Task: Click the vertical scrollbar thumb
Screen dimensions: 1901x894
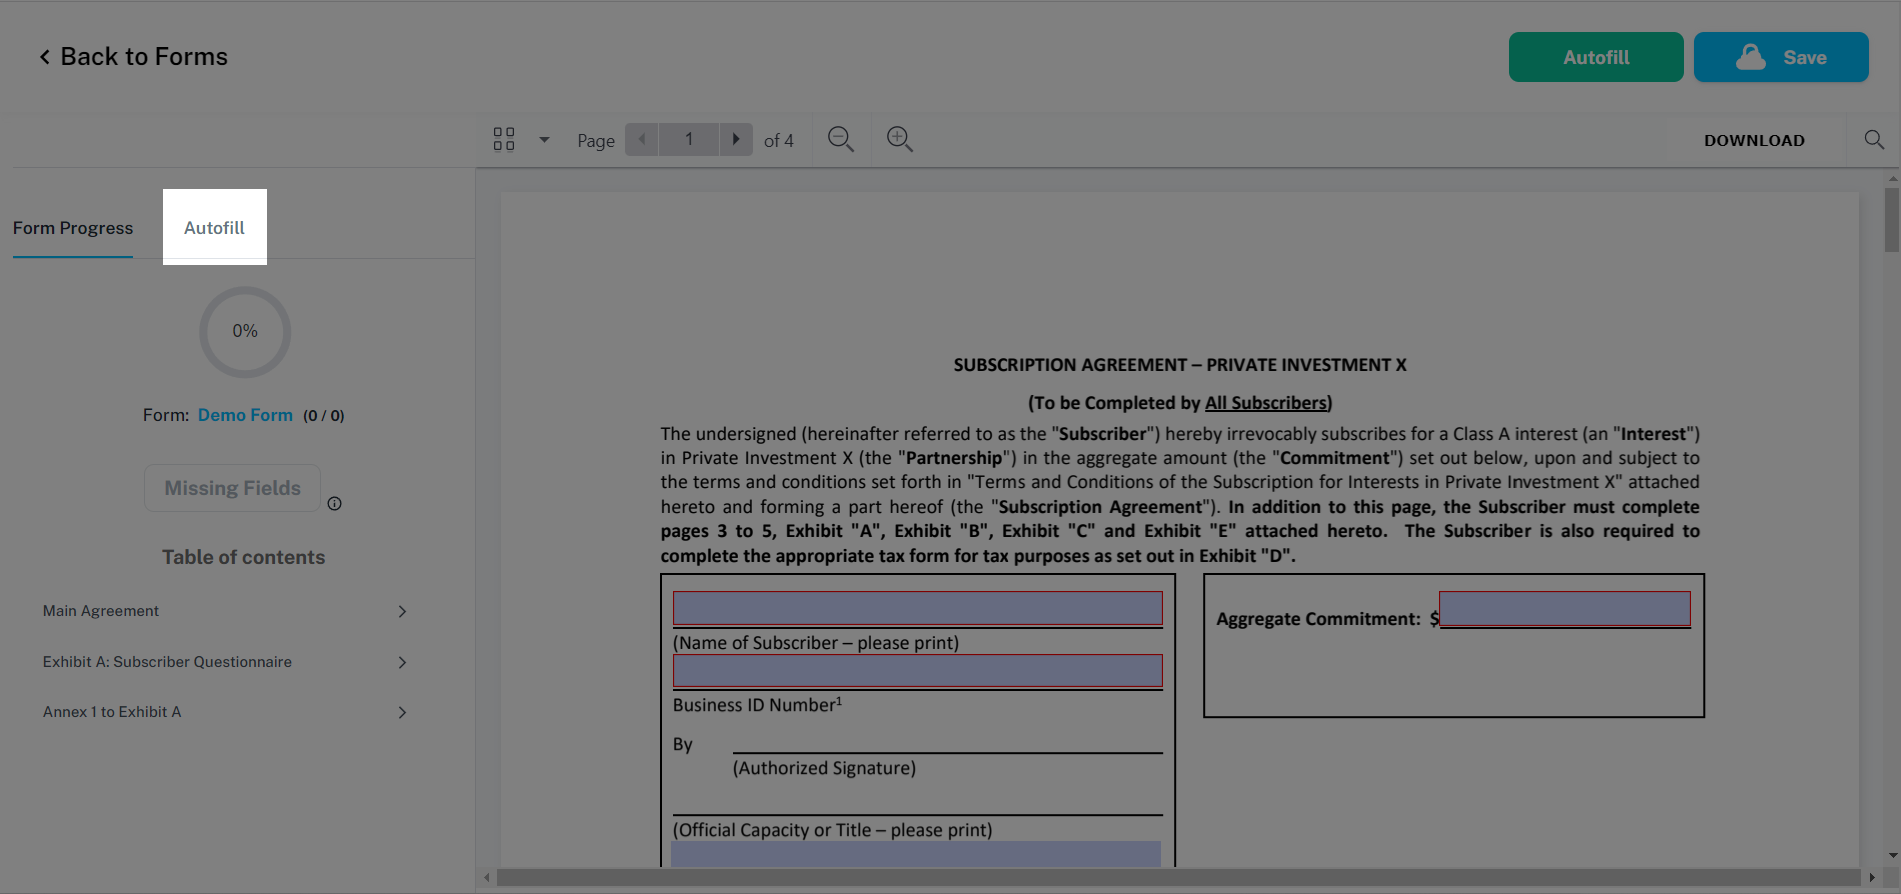Action: pyautogui.click(x=1891, y=220)
